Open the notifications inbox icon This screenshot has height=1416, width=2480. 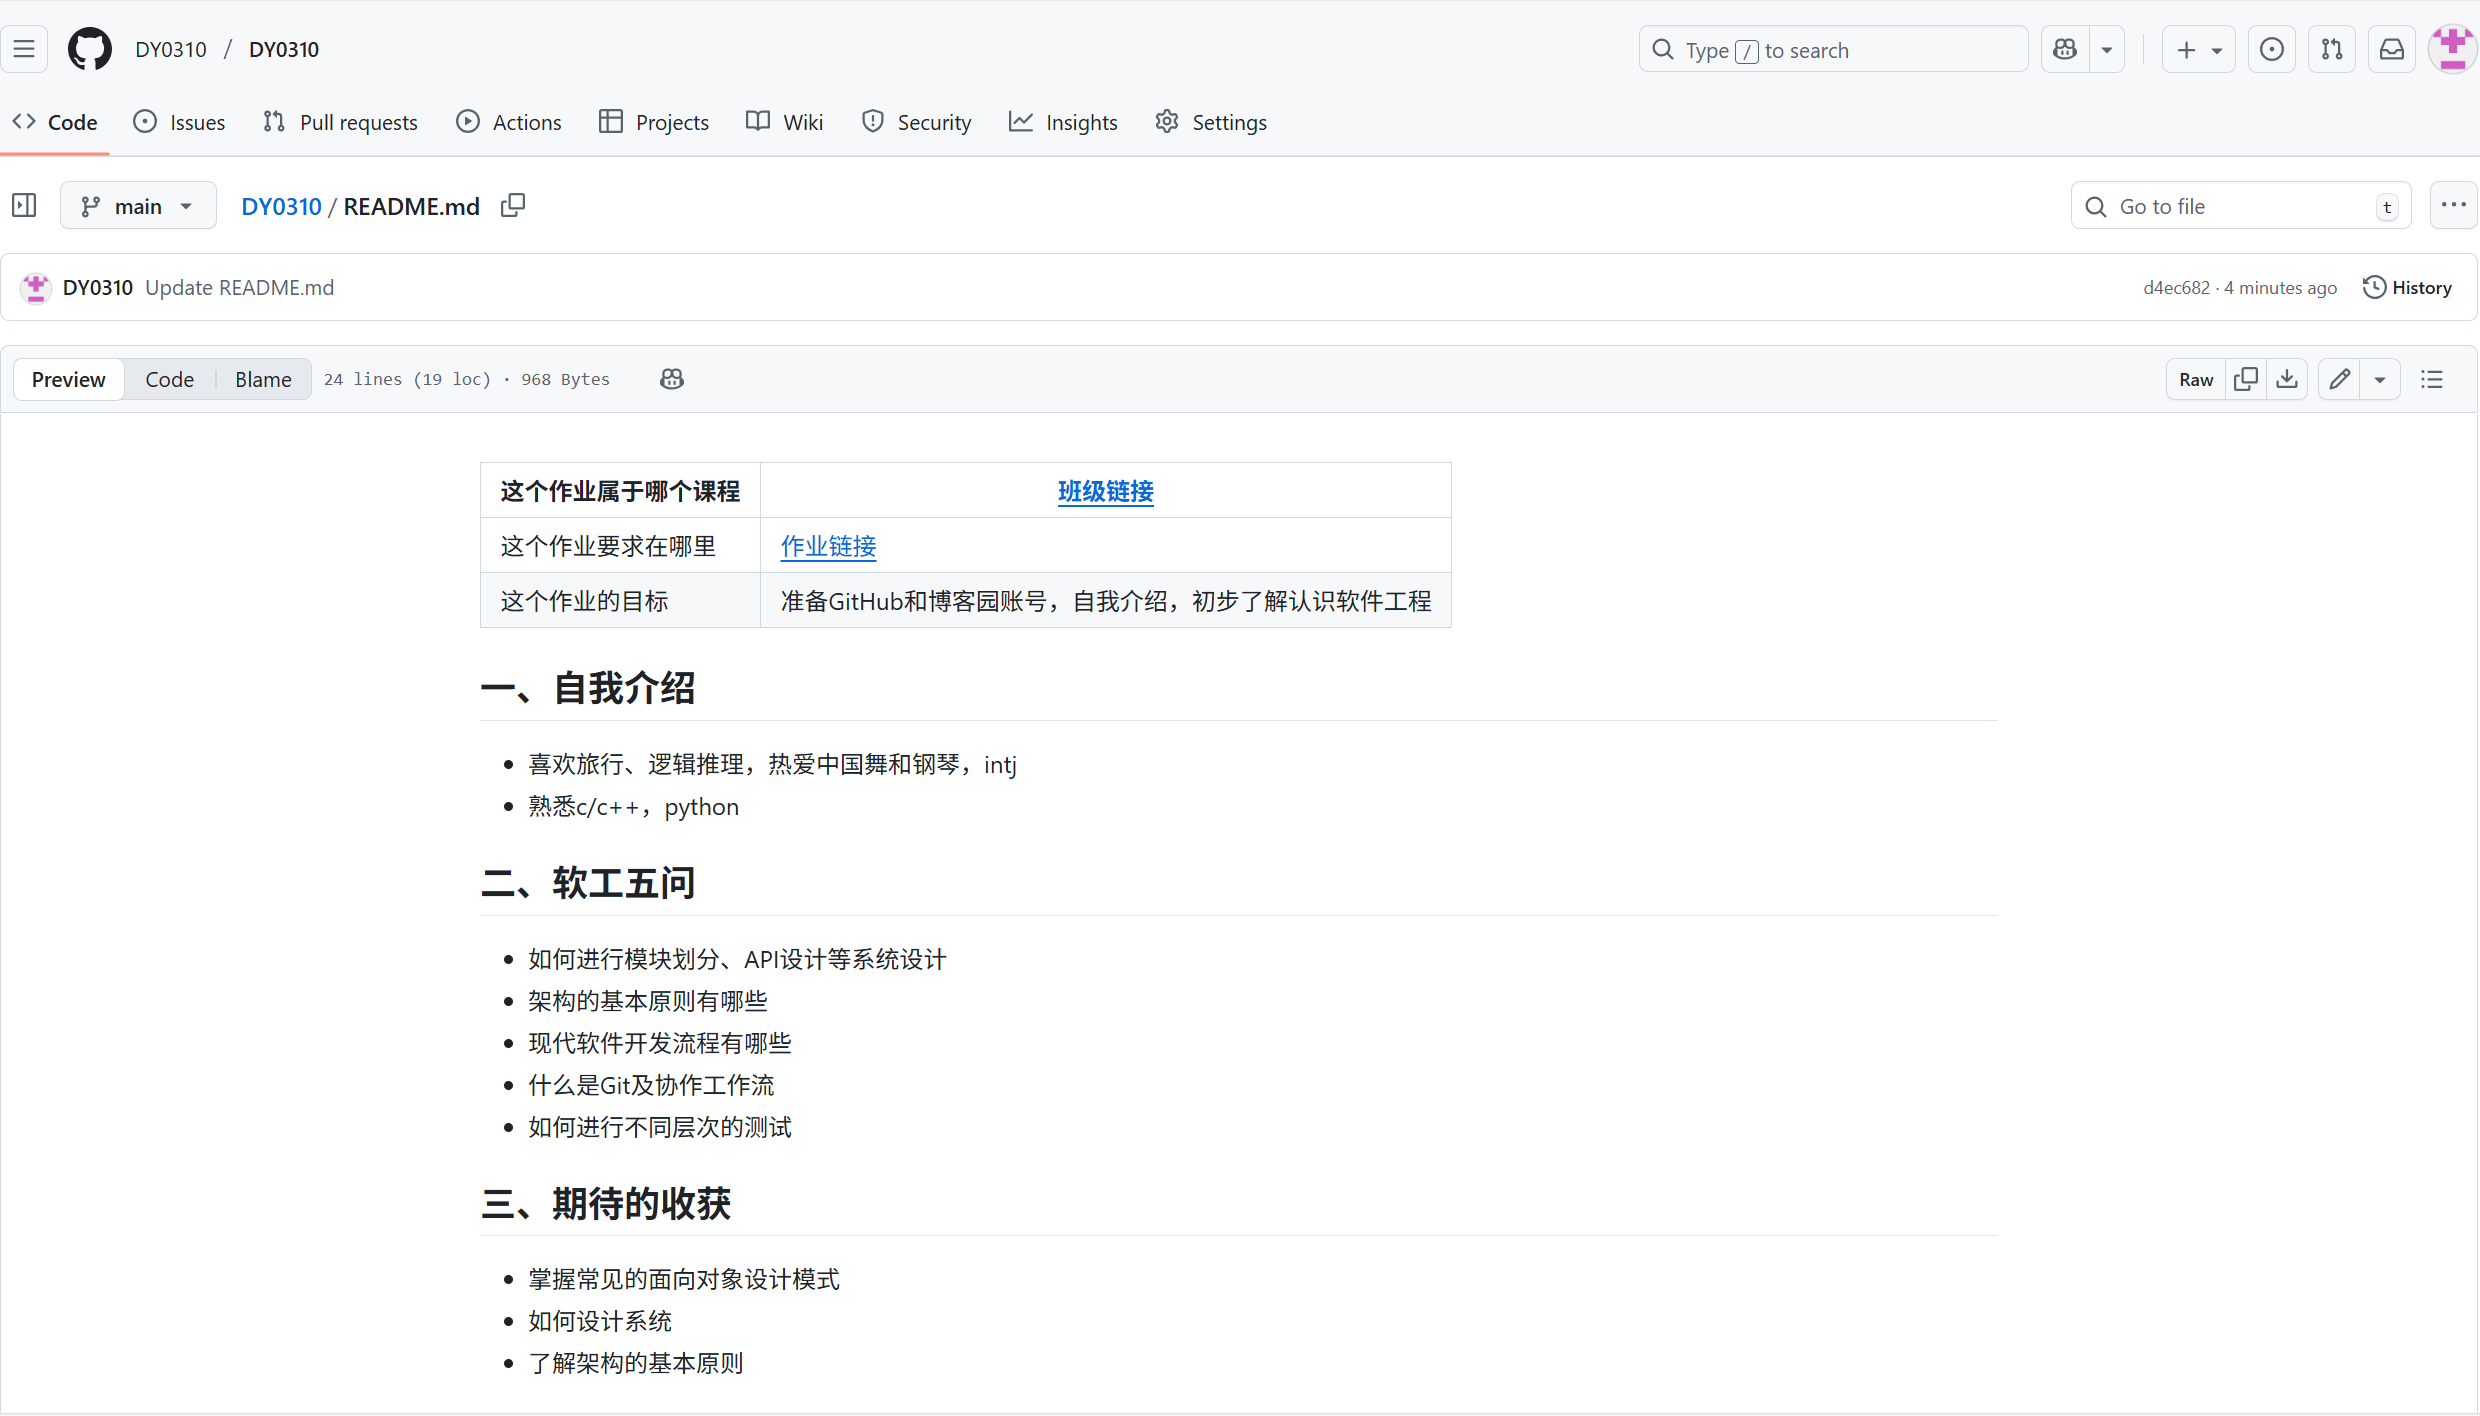coord(2392,50)
